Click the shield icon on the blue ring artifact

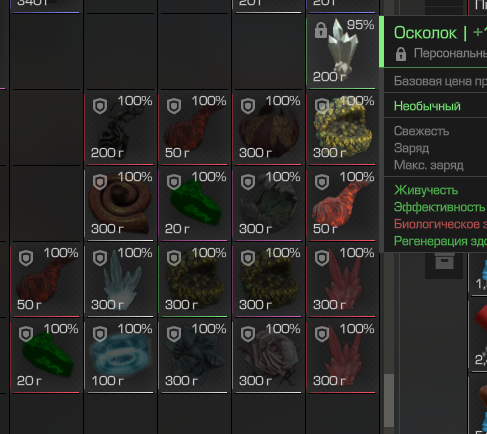pos(100,334)
